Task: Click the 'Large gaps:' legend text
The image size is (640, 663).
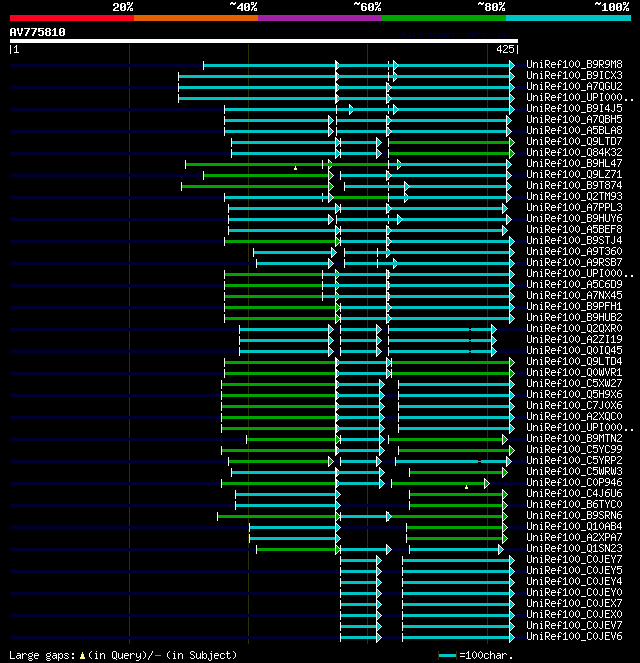Action: pyautogui.click(x=42, y=655)
